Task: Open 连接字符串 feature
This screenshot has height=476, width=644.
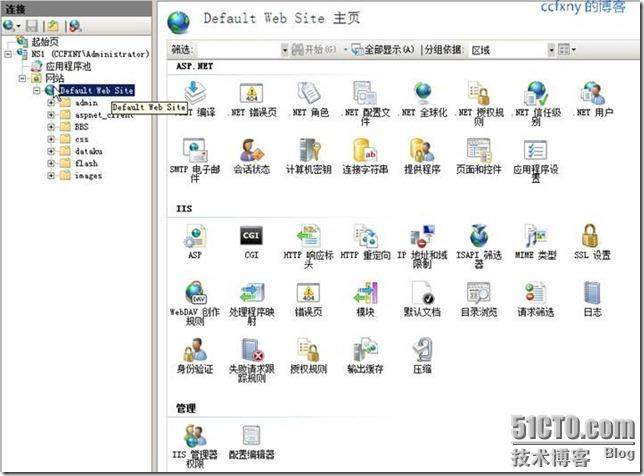Action: coord(365,156)
